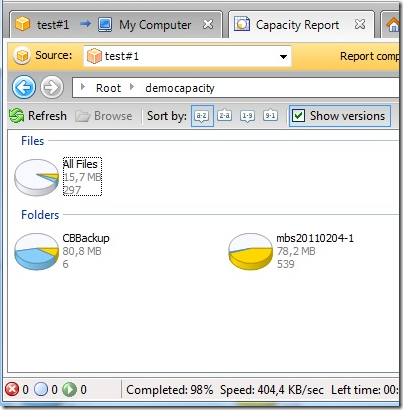Open the home tab icon
Viewport: 403px width, 410px height.
pos(393,25)
